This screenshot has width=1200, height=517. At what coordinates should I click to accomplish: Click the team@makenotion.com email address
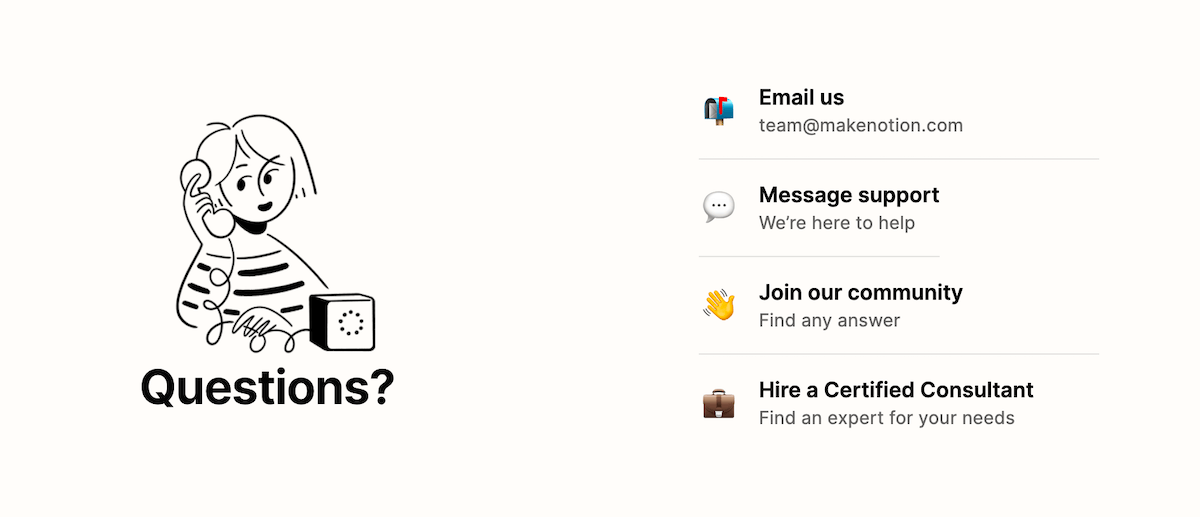(860, 125)
